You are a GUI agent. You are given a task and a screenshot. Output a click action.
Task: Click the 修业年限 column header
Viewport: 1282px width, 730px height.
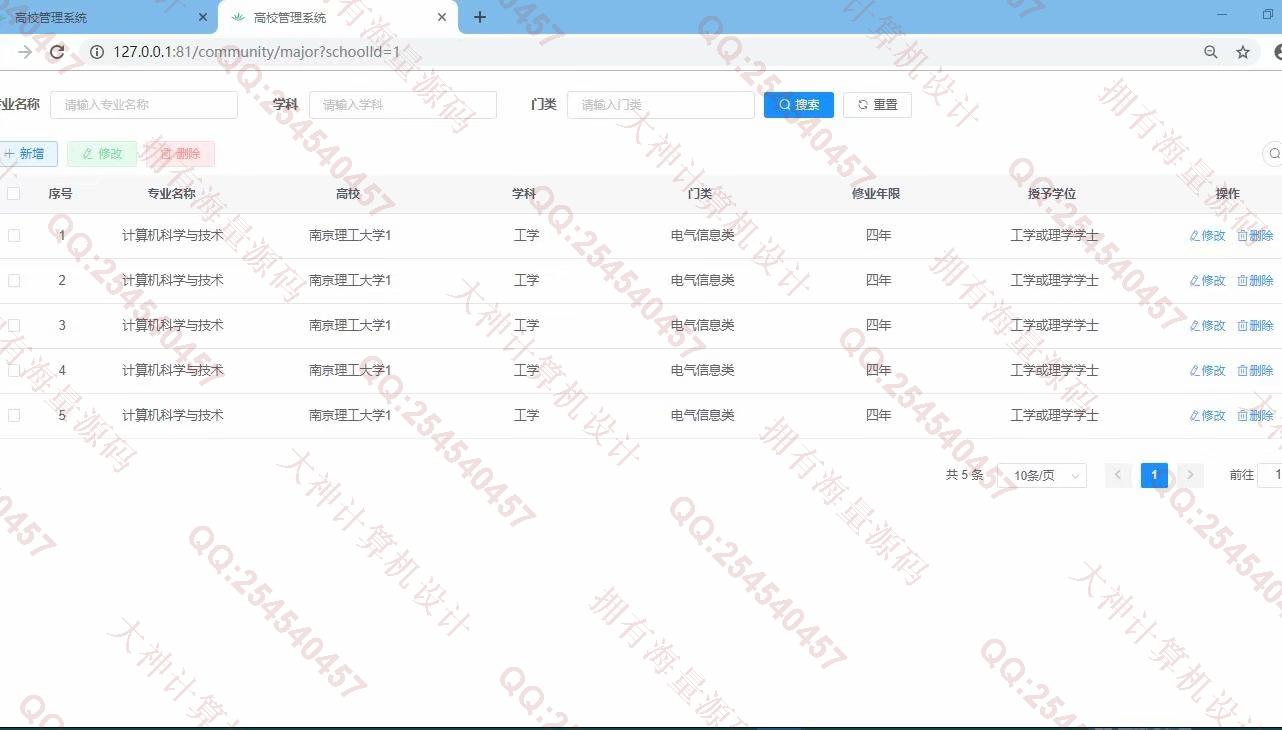point(876,194)
